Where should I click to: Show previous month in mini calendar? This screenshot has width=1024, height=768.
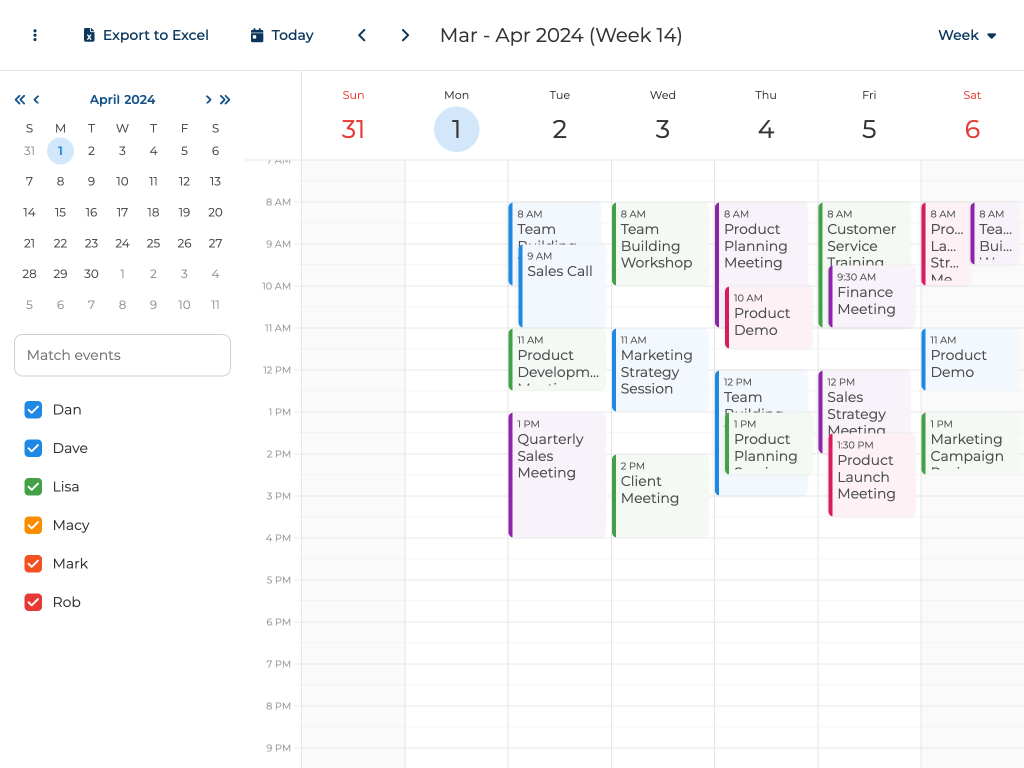click(37, 99)
